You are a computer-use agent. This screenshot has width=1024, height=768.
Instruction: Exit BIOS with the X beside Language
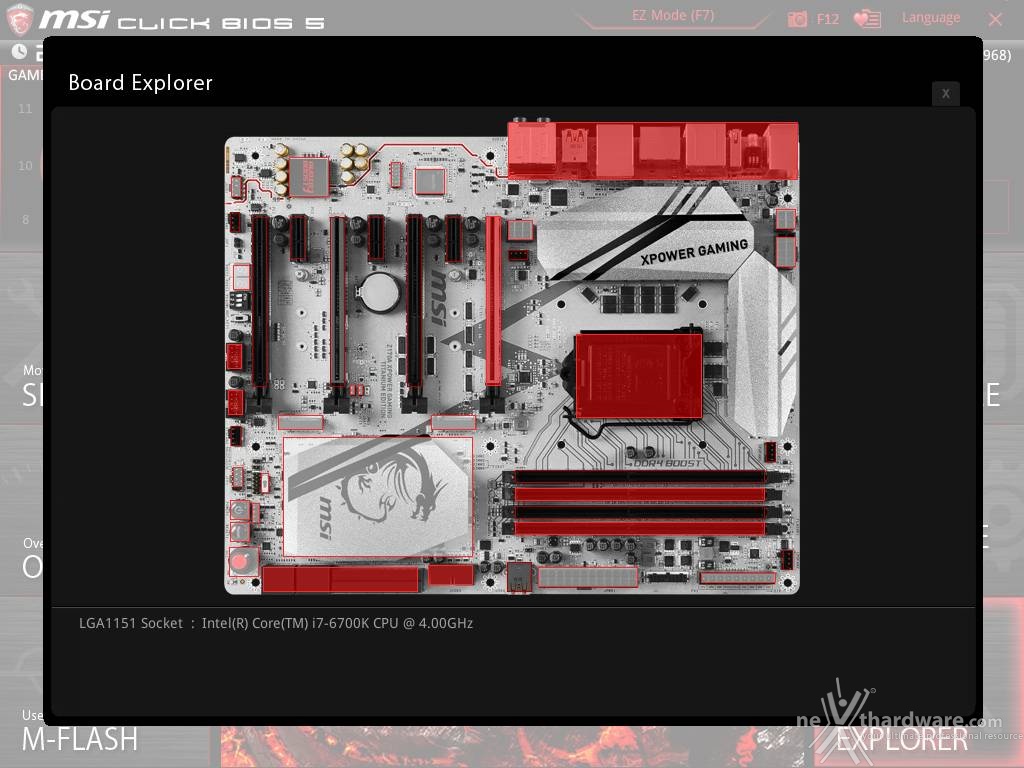(x=995, y=20)
